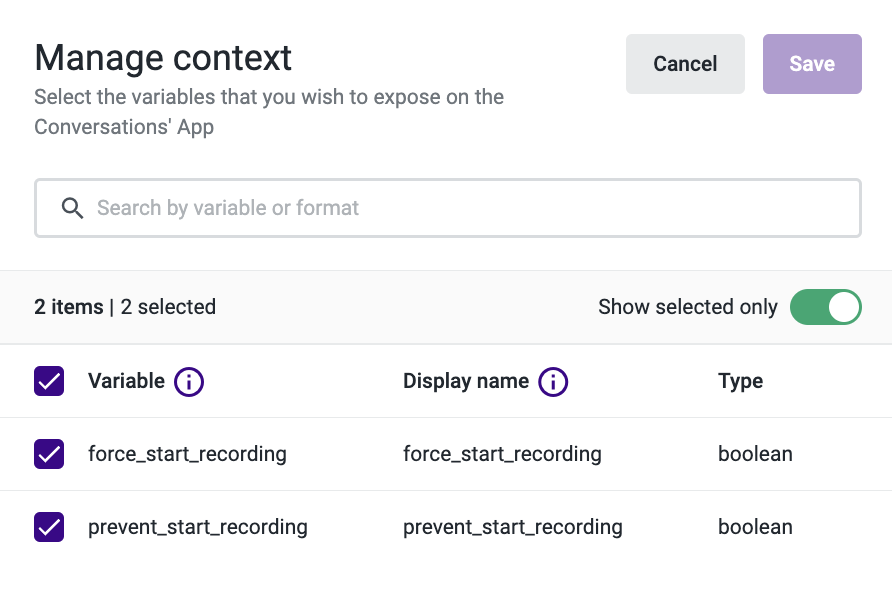The image size is (892, 610).
Task: Toggle the Show selected only switch
Action: click(x=825, y=307)
